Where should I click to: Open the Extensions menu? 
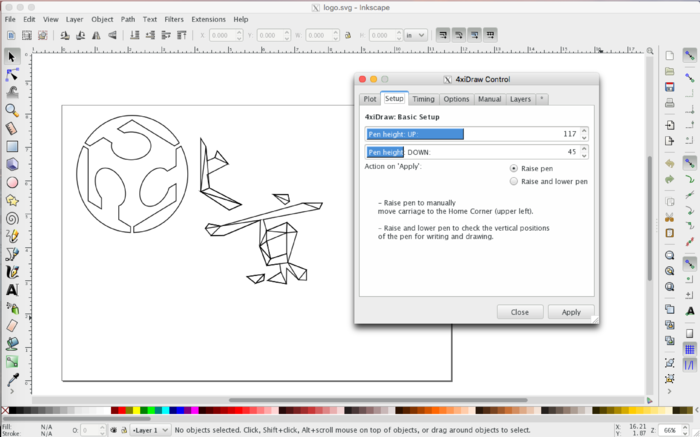pyautogui.click(x=208, y=19)
